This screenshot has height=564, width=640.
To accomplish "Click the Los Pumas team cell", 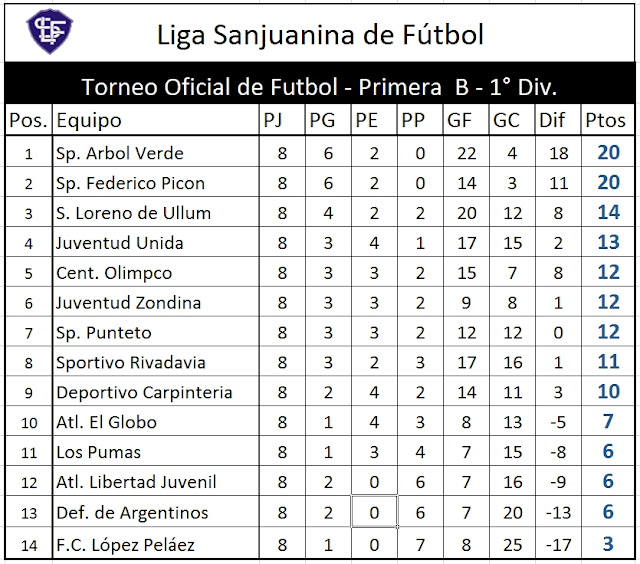I will 156,452.
